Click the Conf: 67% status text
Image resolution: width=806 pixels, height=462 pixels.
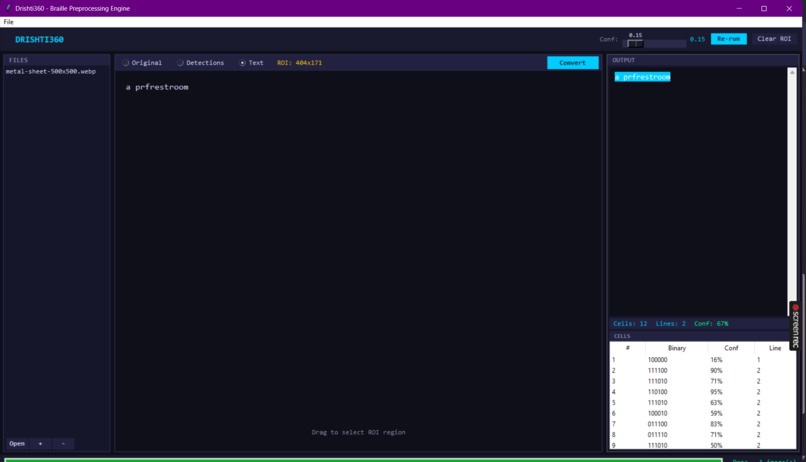711,324
